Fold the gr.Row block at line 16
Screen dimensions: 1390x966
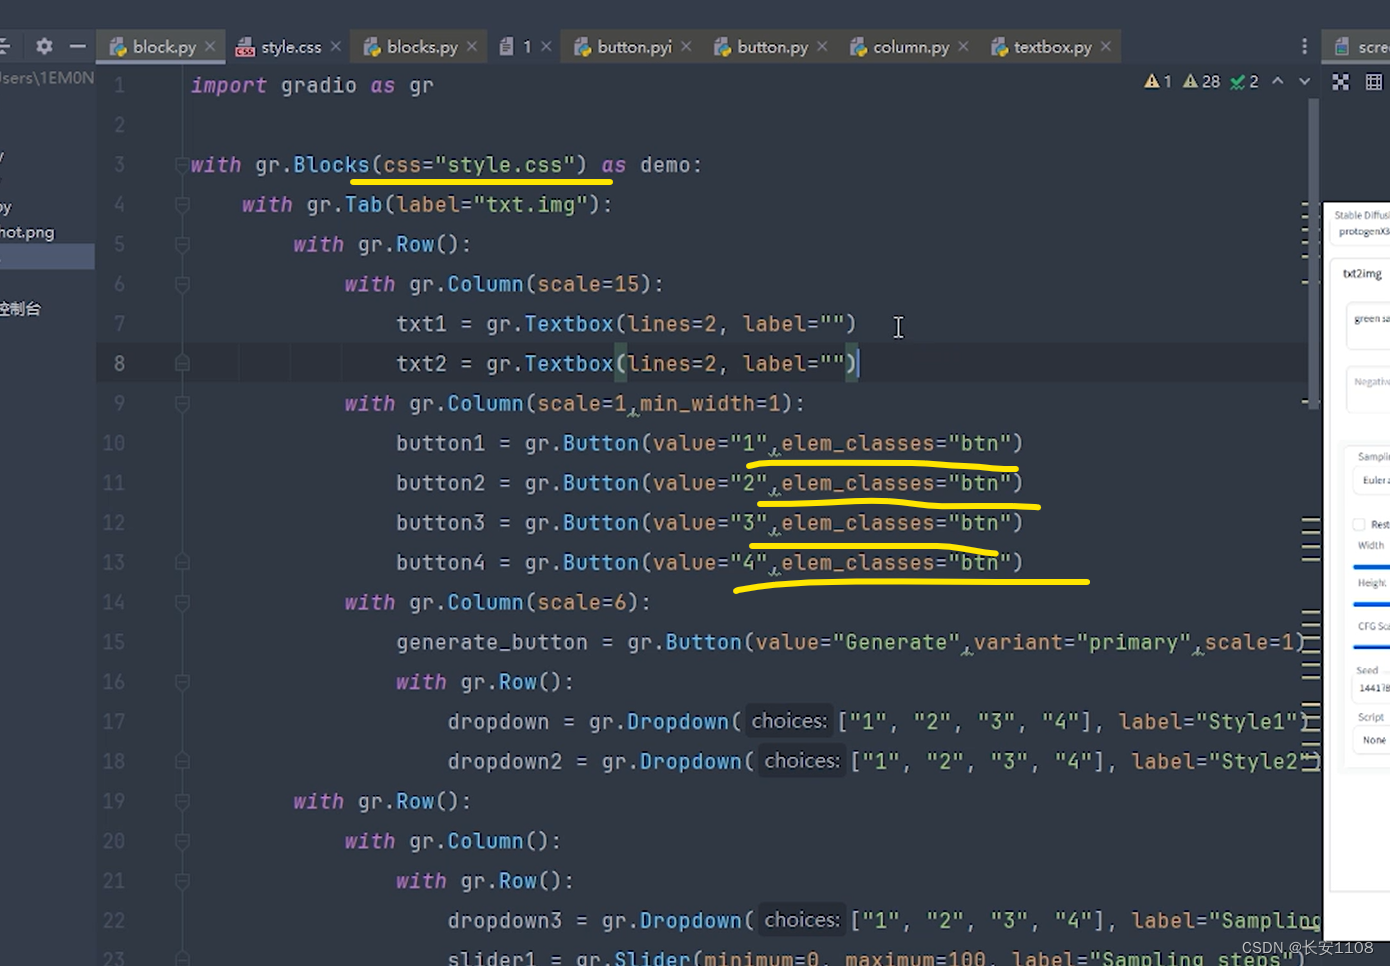[x=182, y=682]
